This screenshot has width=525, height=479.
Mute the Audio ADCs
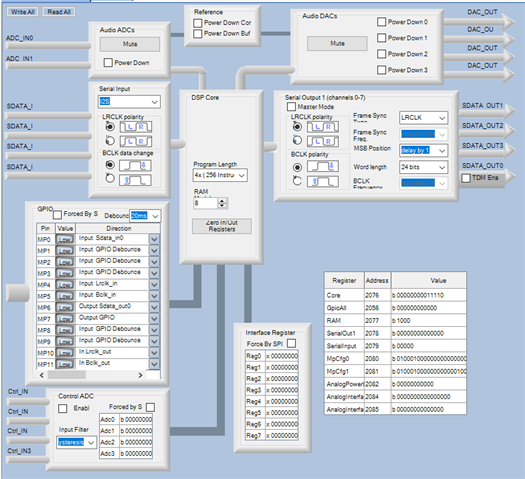click(x=130, y=44)
